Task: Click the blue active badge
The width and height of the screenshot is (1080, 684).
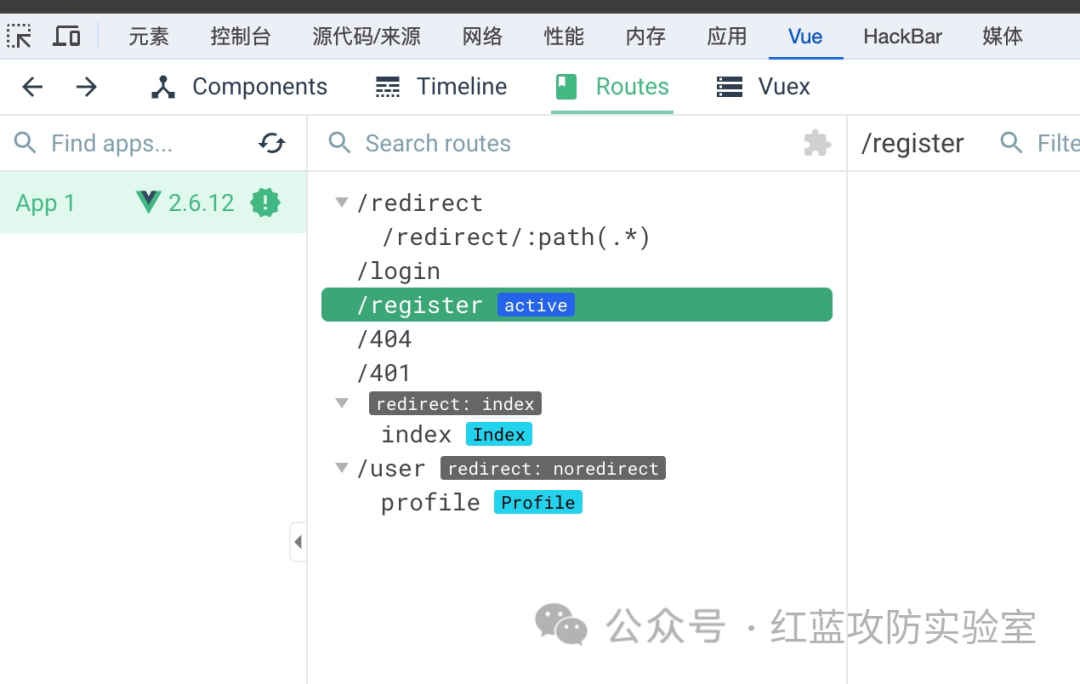Action: [536, 305]
